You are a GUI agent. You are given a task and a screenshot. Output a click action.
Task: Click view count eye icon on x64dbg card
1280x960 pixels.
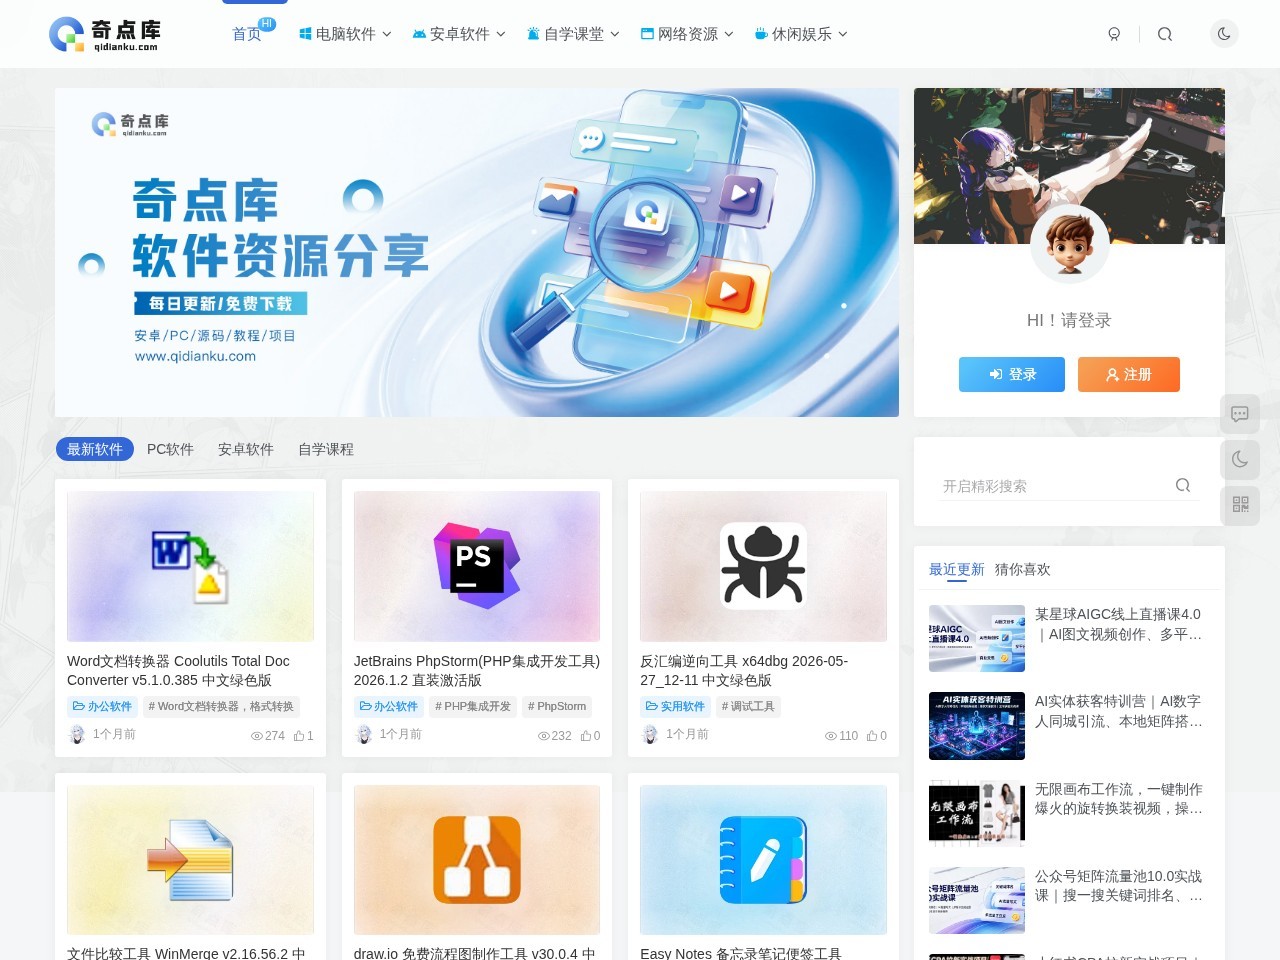tap(830, 736)
